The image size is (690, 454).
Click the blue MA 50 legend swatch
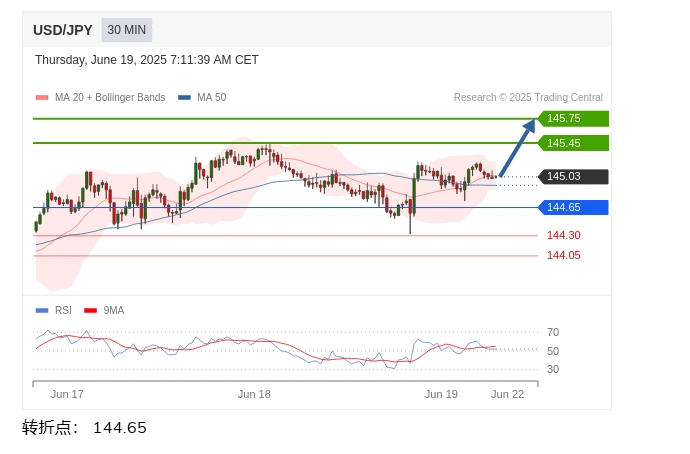(x=184, y=98)
